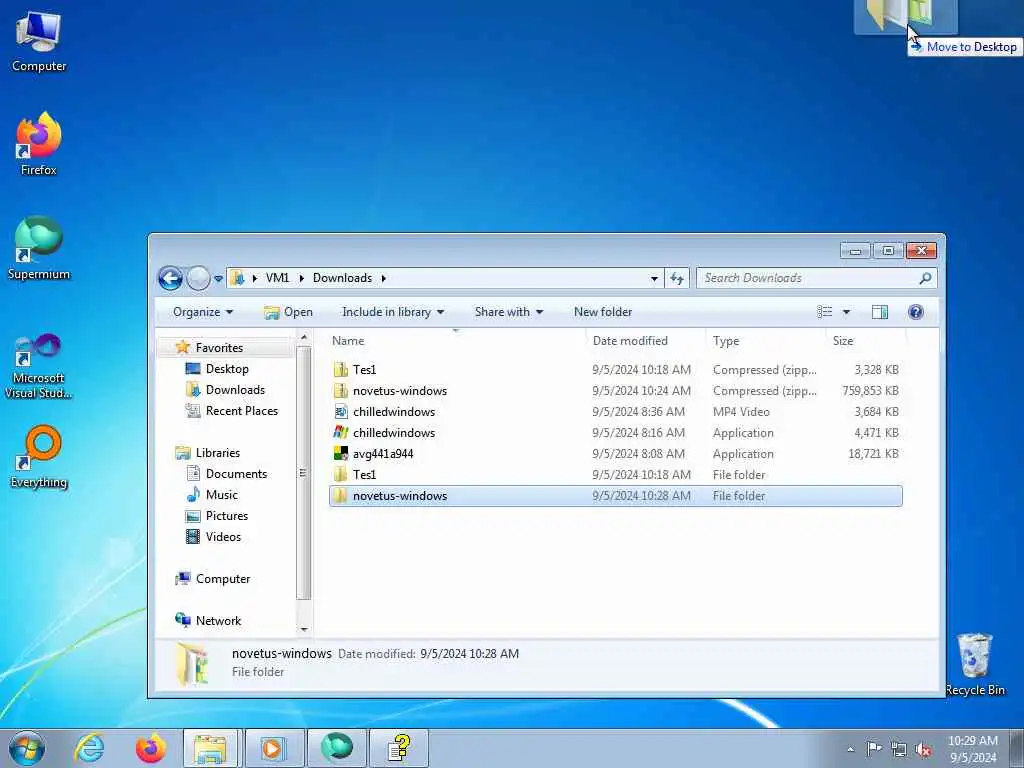Viewport: 1024px width, 768px height.
Task: Select the chilledwindows application file
Action: pyautogui.click(x=616, y=432)
